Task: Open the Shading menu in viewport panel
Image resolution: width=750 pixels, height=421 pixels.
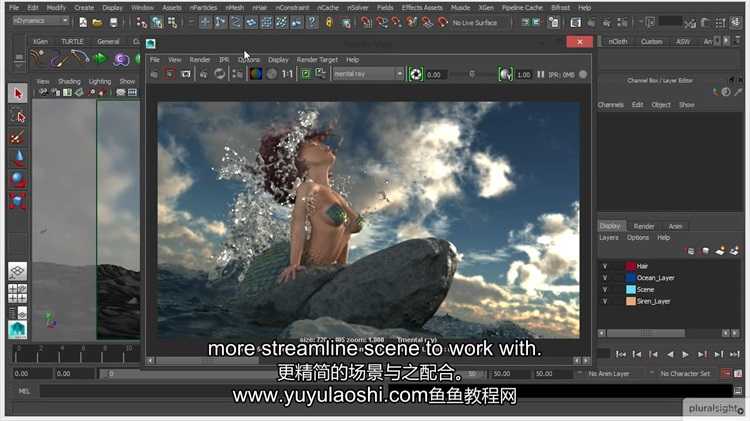Action: (x=69, y=81)
